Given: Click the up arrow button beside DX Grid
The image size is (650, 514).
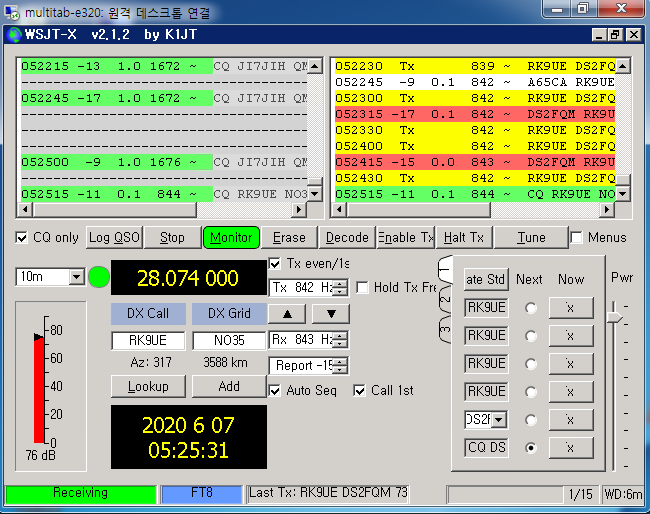Looking at the screenshot, I should pyautogui.click(x=287, y=314).
